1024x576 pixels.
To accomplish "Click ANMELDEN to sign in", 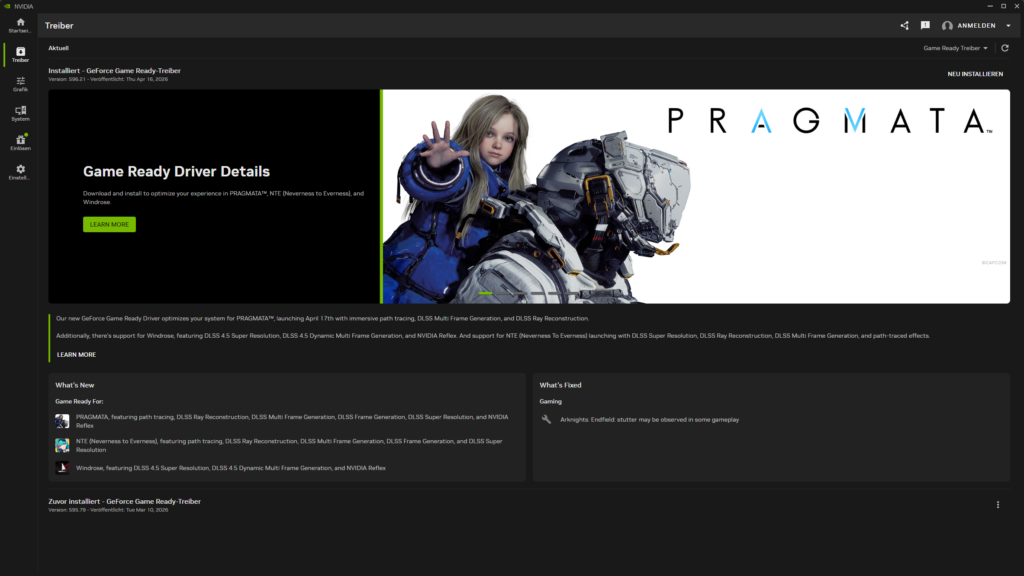I will 976,25.
